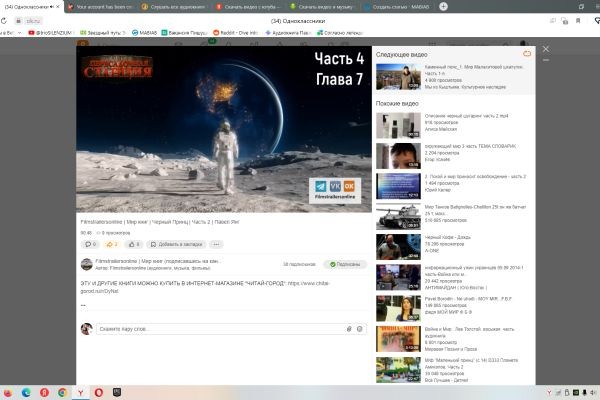Switch to the 'Создать статью - MABIAB' tab

click(x=396, y=7)
